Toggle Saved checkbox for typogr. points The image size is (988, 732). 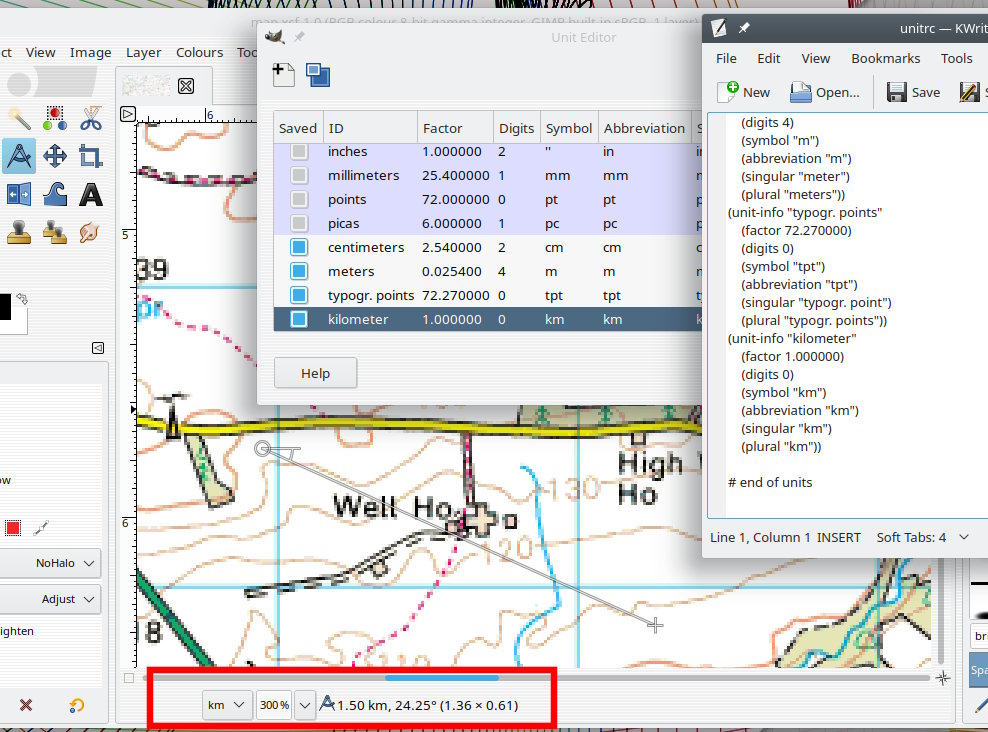[298, 295]
